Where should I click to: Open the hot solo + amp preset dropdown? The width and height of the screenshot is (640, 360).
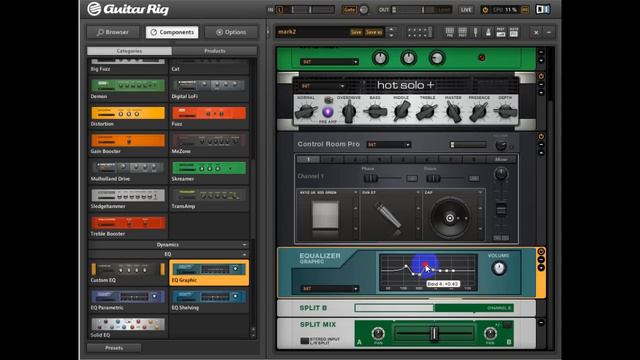click(x=323, y=86)
